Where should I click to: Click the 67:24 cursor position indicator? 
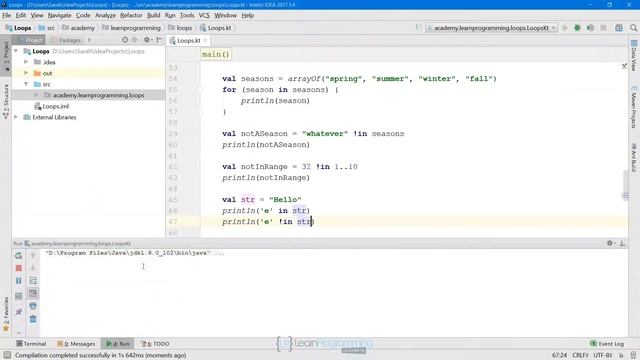(x=560, y=355)
